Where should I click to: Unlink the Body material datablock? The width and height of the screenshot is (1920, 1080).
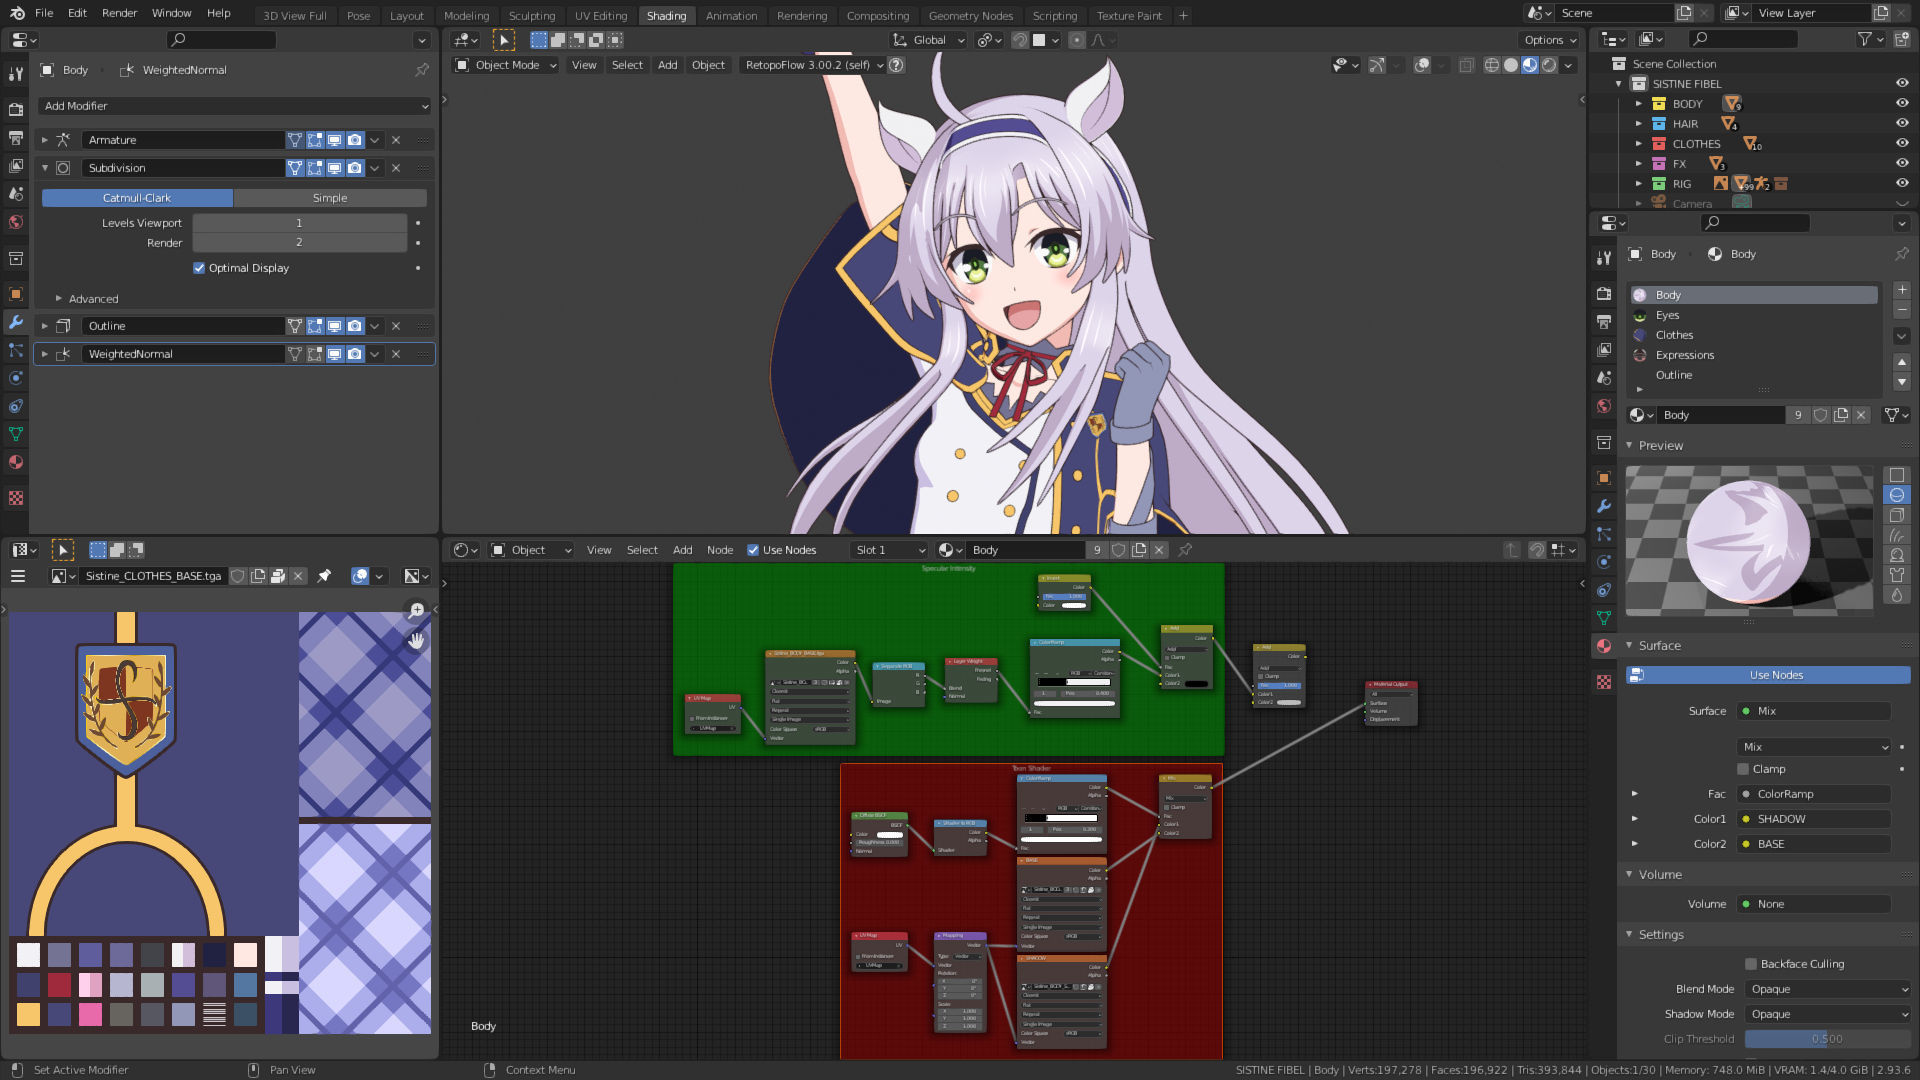pyautogui.click(x=1861, y=415)
